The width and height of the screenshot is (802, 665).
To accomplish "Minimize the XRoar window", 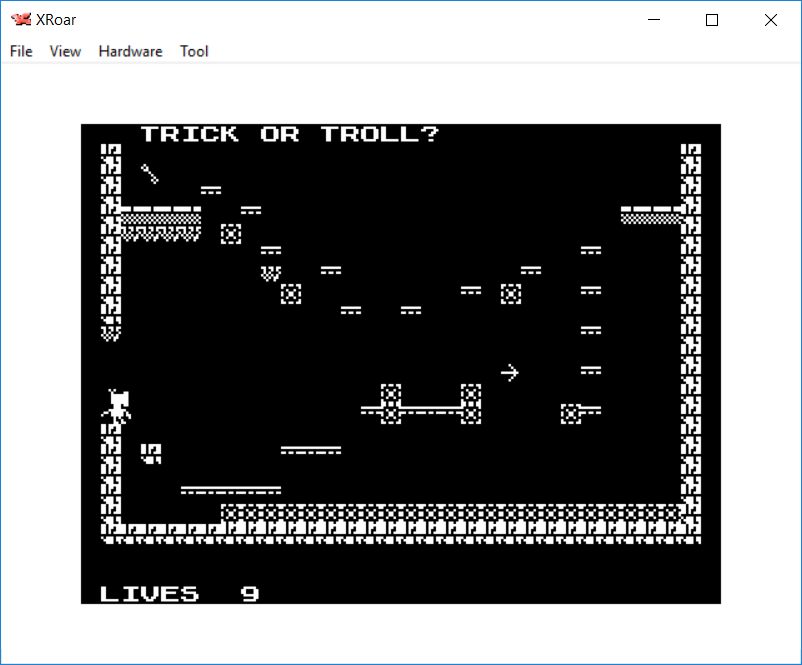I will pos(655,20).
